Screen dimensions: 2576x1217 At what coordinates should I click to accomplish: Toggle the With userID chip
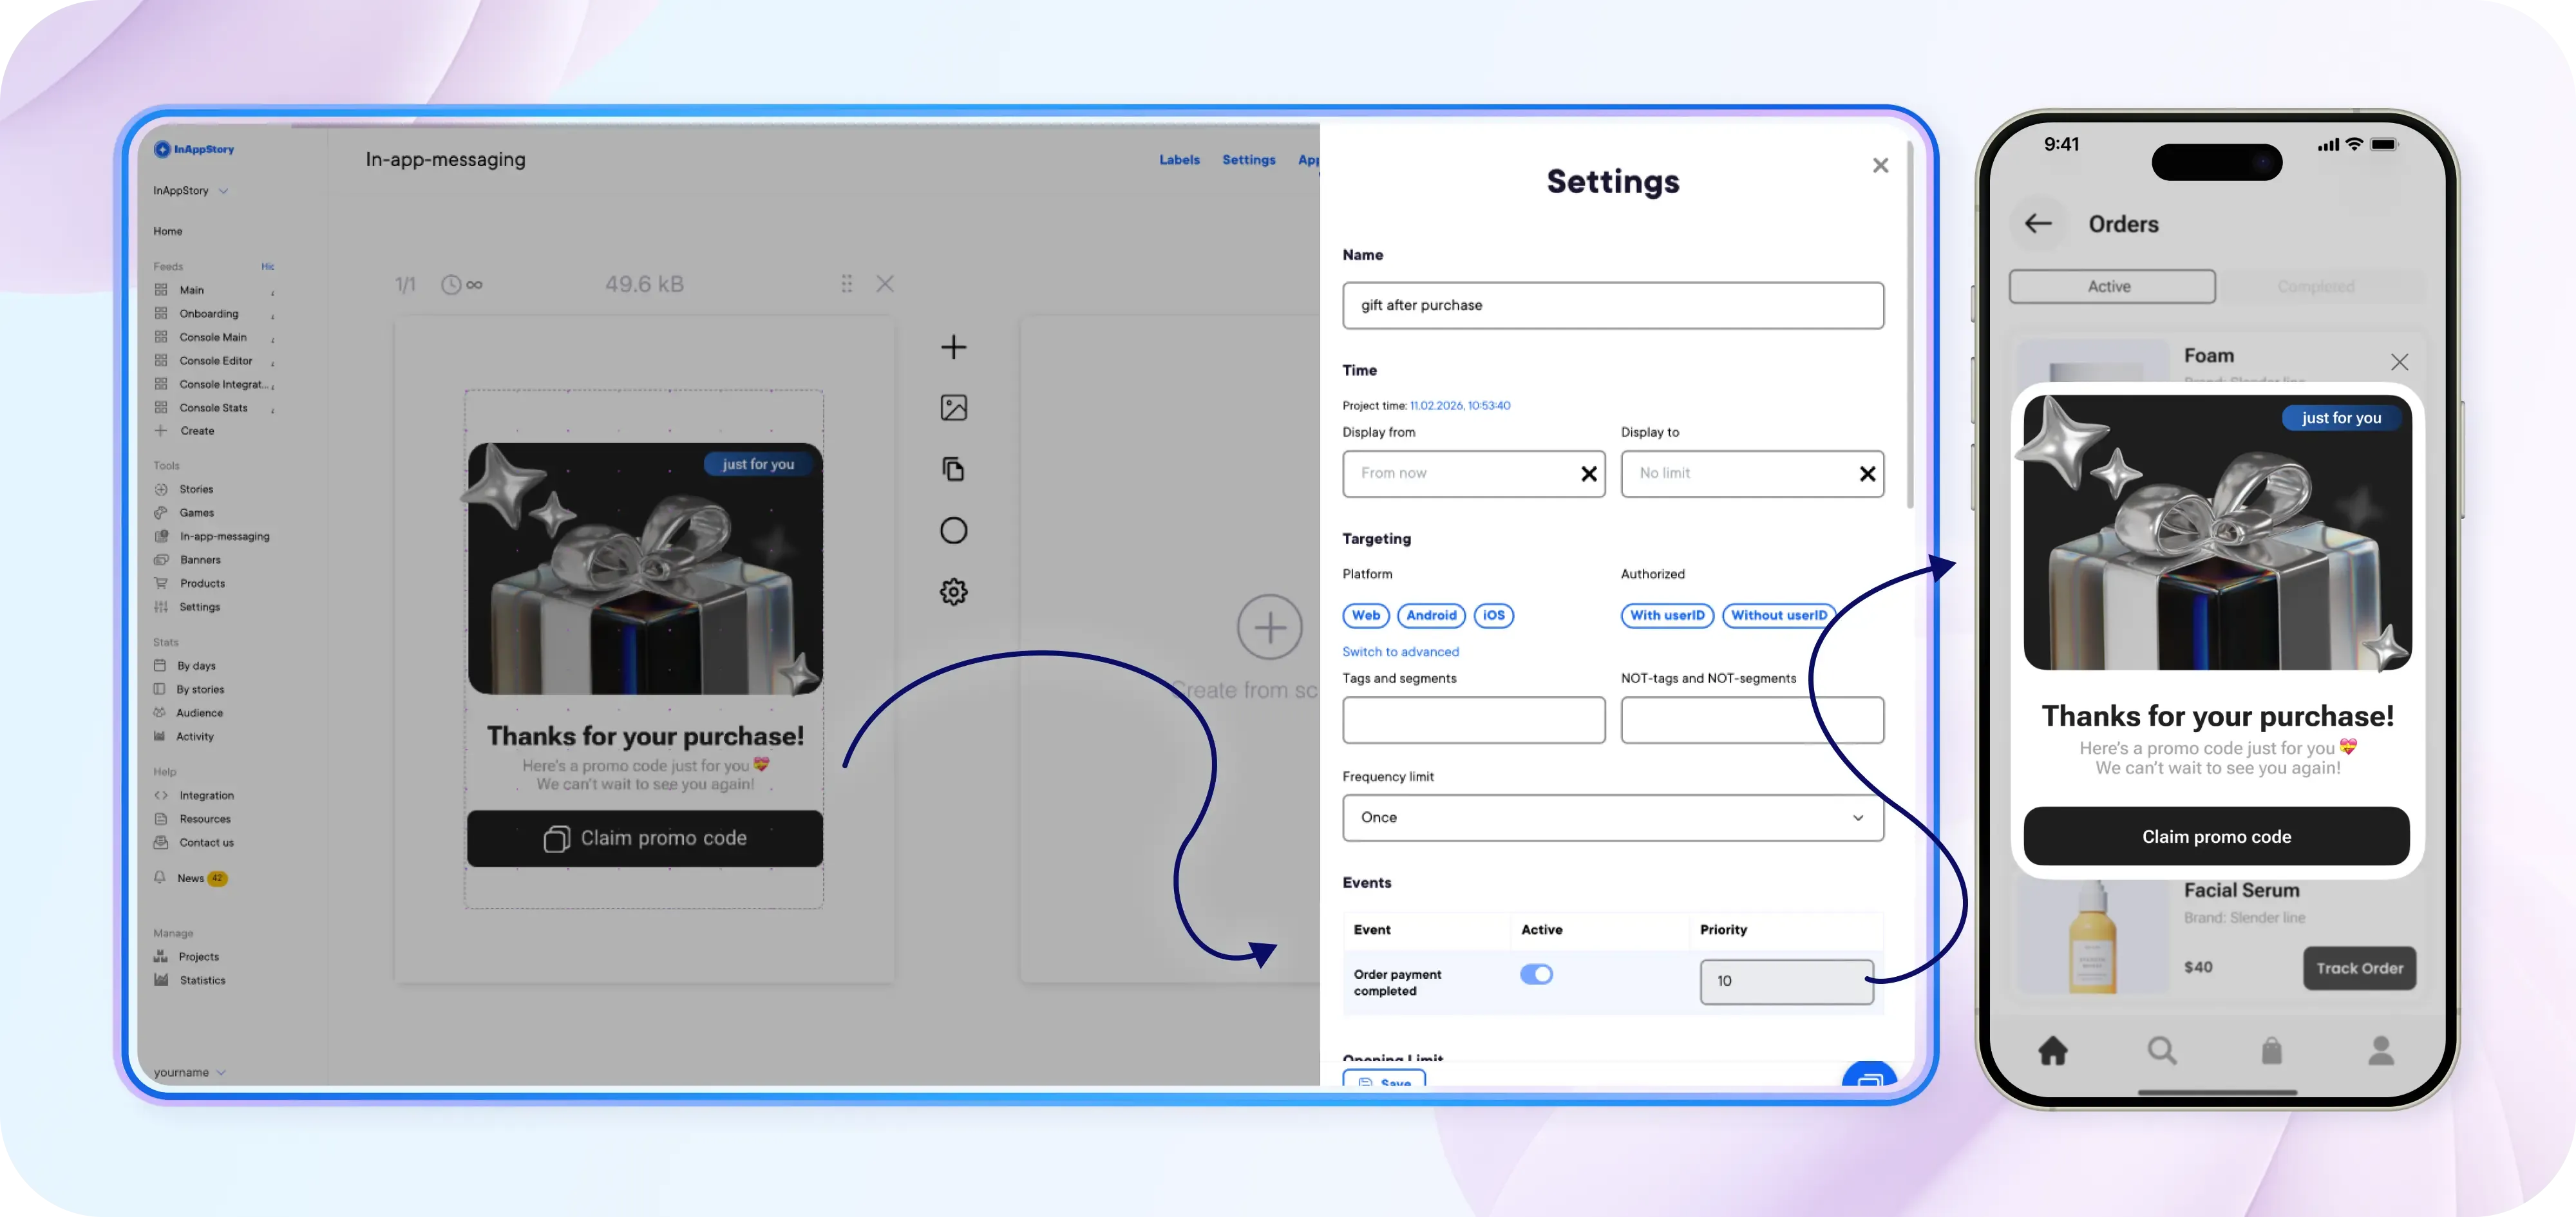tap(1667, 616)
